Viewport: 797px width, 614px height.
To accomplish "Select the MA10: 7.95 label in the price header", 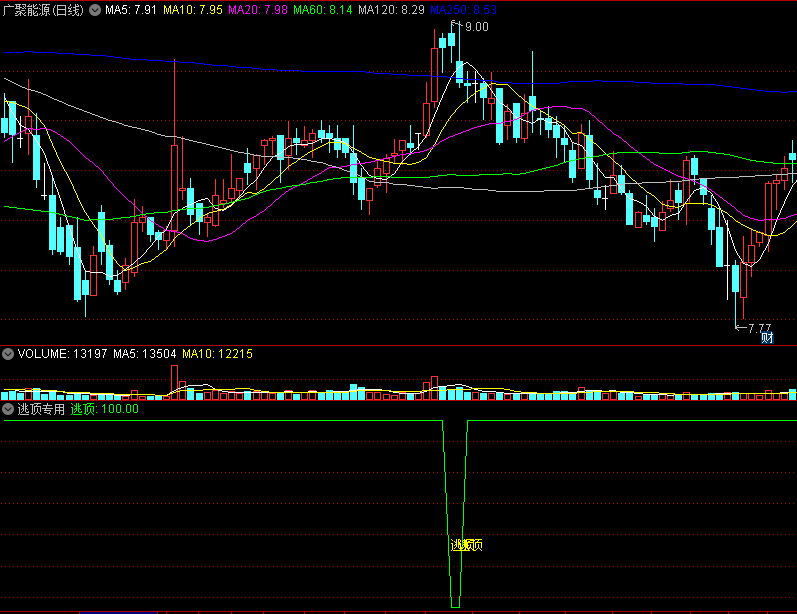I will click(193, 10).
